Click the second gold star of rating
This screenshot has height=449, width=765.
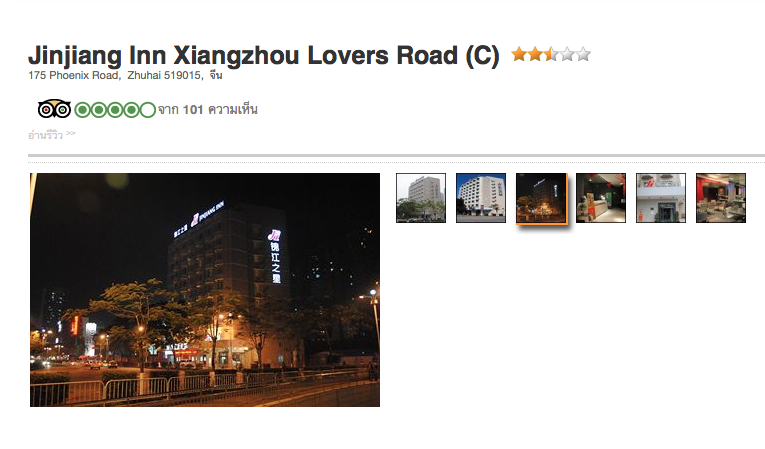[x=535, y=54]
